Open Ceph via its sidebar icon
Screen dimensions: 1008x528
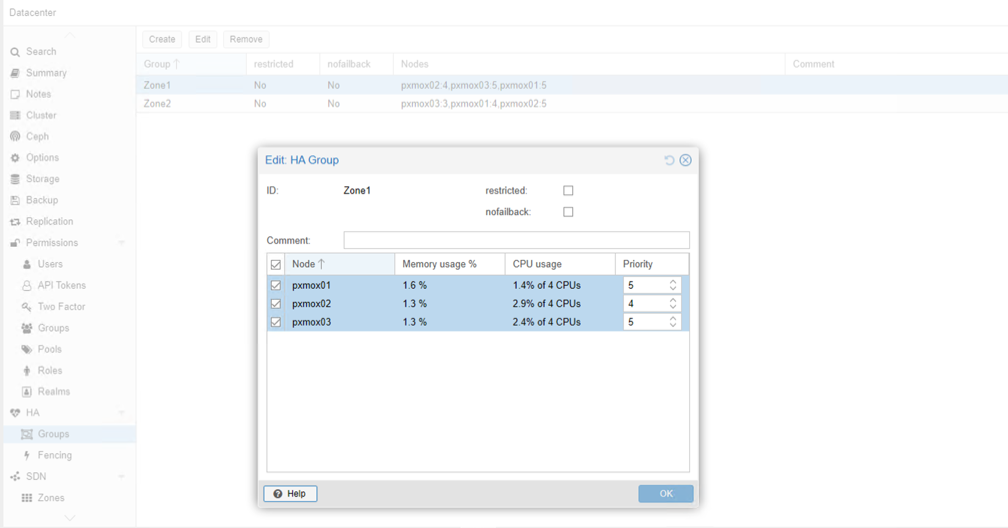coord(15,137)
